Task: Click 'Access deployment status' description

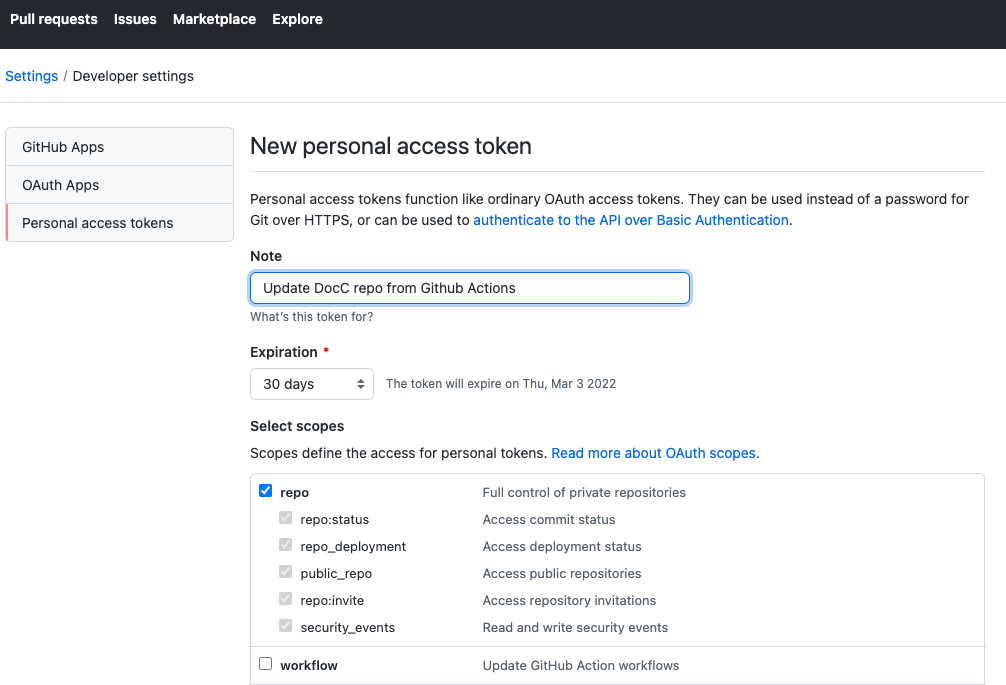Action: click(562, 546)
